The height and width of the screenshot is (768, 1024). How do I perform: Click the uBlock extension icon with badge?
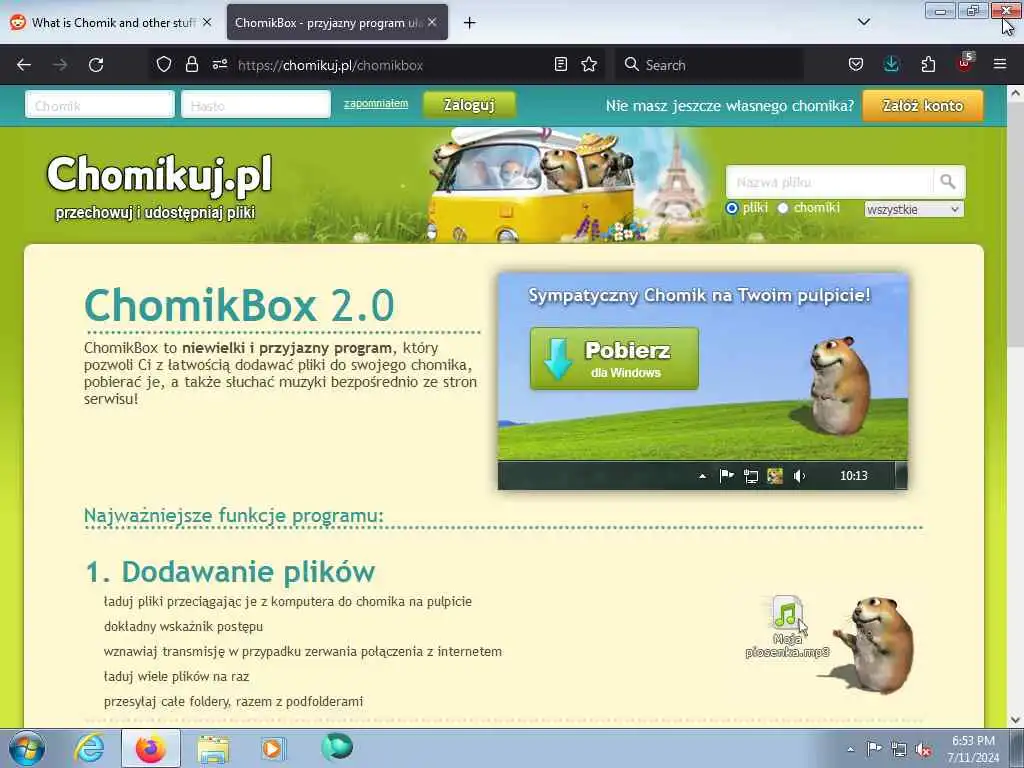(965, 63)
